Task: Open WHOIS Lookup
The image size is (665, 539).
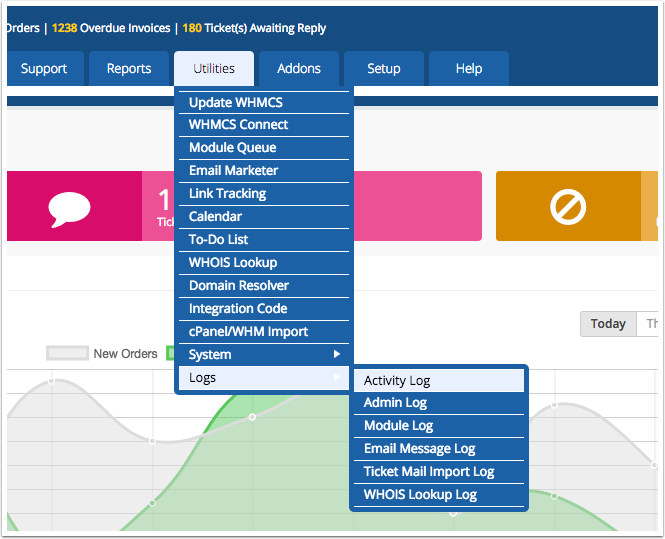Action: point(264,263)
